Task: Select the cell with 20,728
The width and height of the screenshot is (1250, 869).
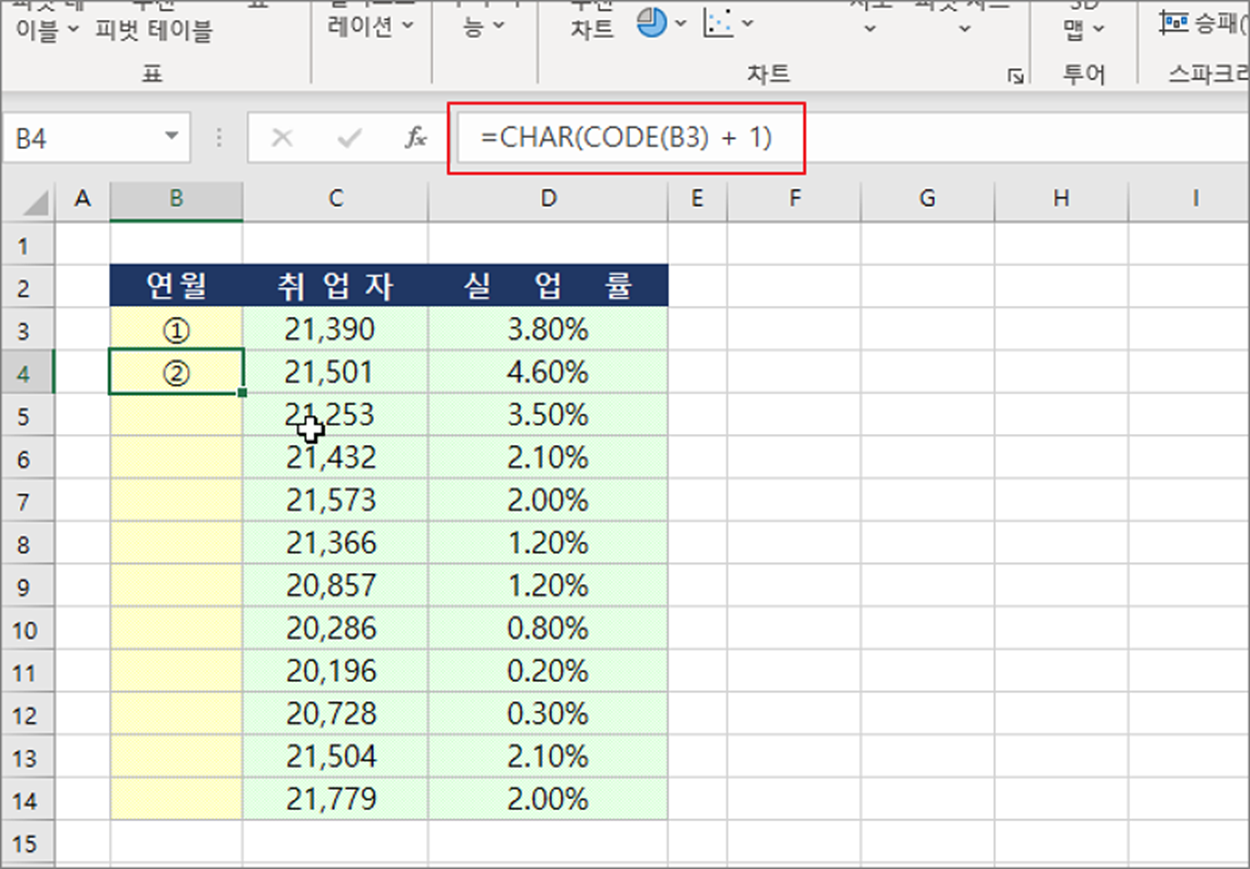Action: (335, 715)
